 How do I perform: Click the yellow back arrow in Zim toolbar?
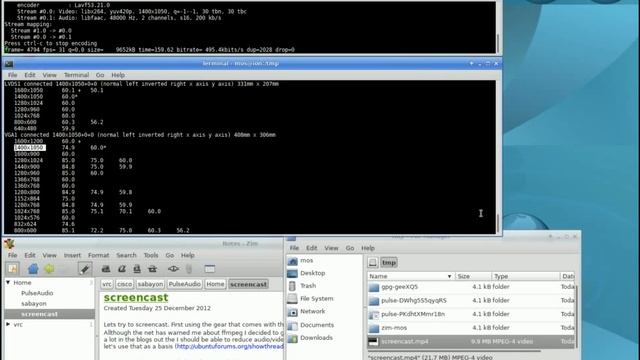(49, 269)
